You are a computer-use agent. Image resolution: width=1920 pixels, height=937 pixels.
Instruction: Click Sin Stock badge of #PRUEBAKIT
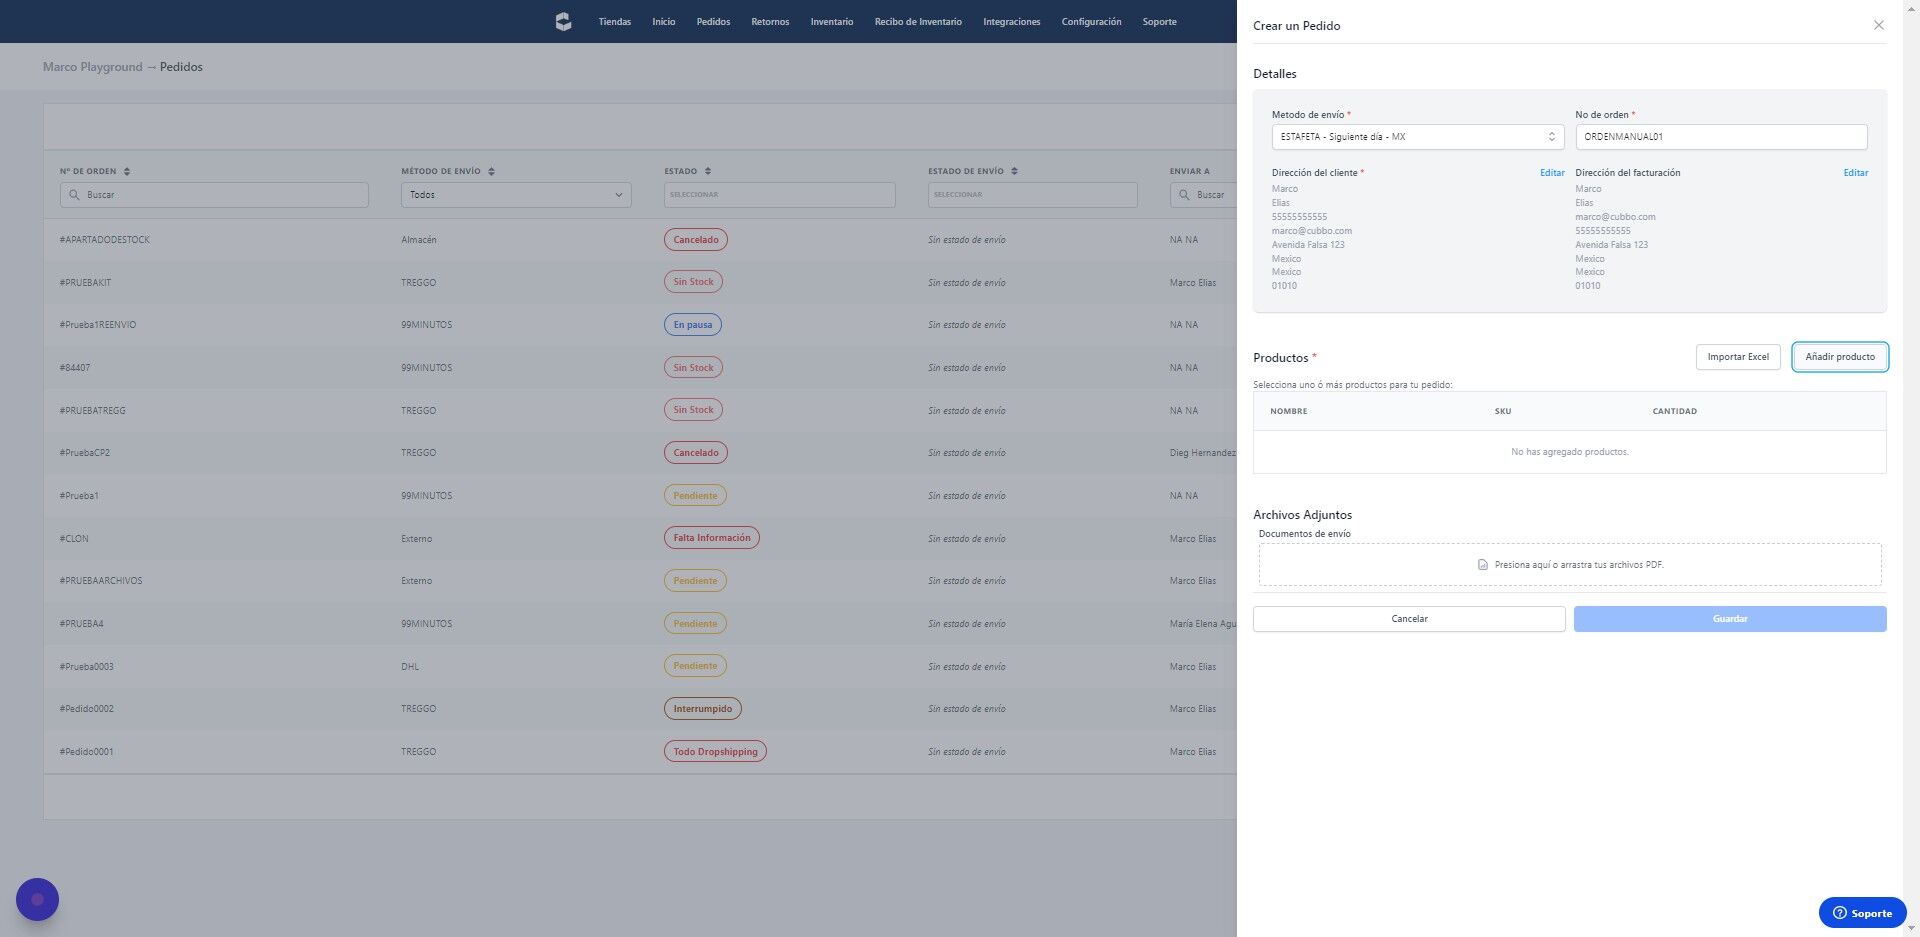[x=693, y=282]
